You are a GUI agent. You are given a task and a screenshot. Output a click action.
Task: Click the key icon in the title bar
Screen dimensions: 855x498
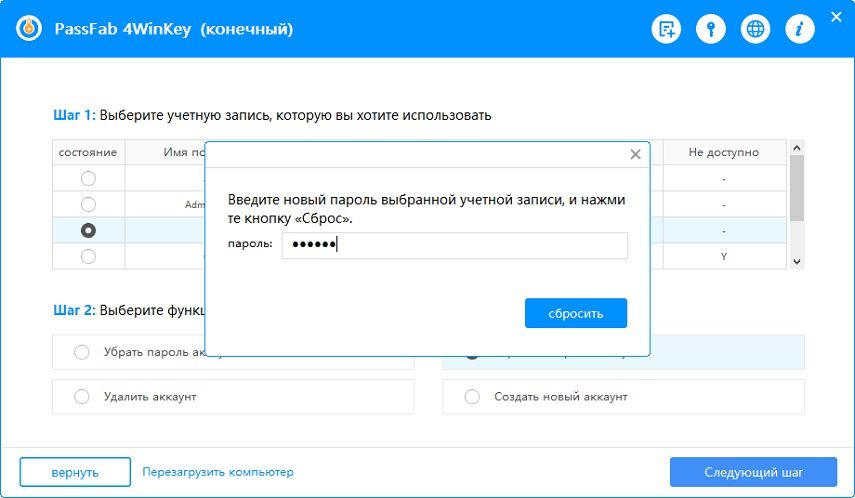(711, 29)
